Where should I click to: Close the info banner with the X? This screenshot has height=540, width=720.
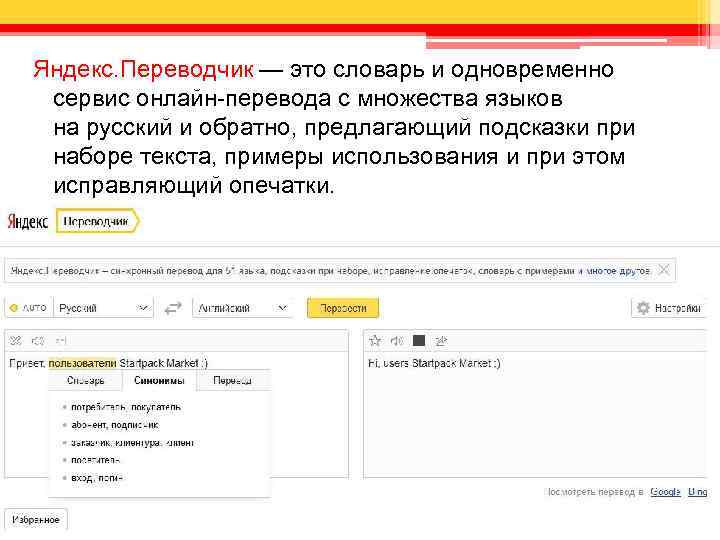click(x=664, y=270)
